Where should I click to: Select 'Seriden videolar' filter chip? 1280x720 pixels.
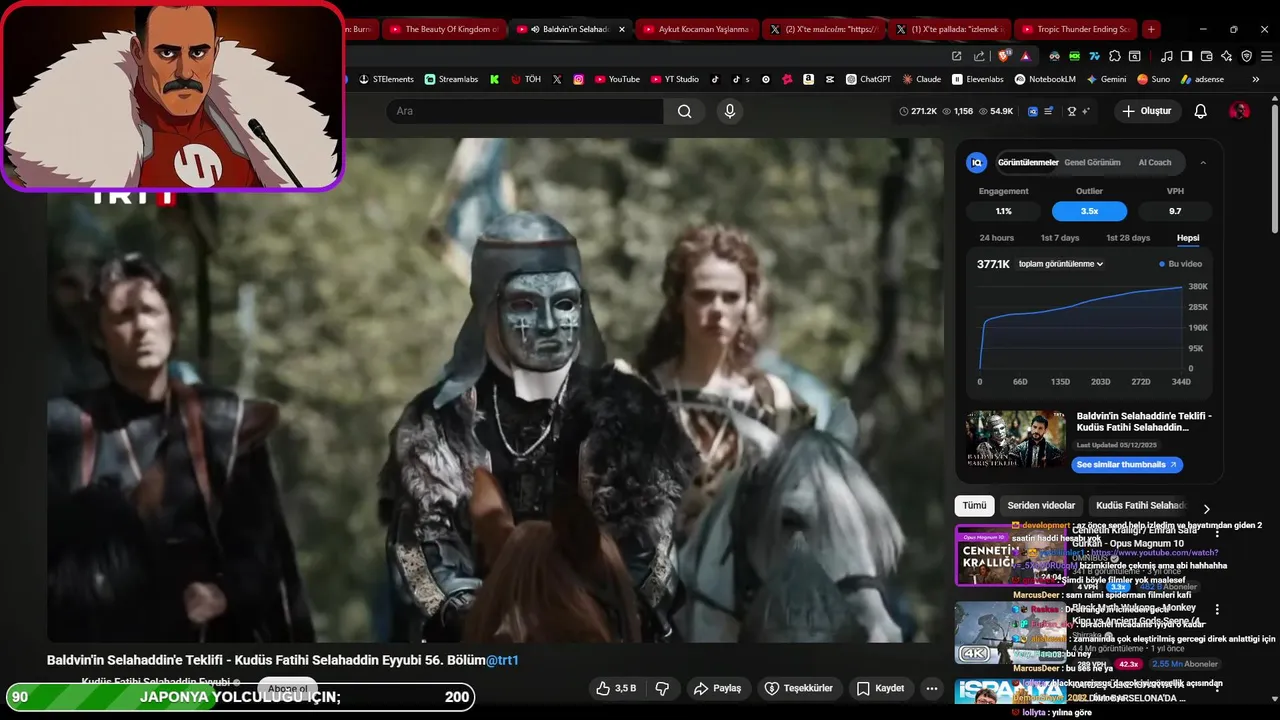[1041, 506]
